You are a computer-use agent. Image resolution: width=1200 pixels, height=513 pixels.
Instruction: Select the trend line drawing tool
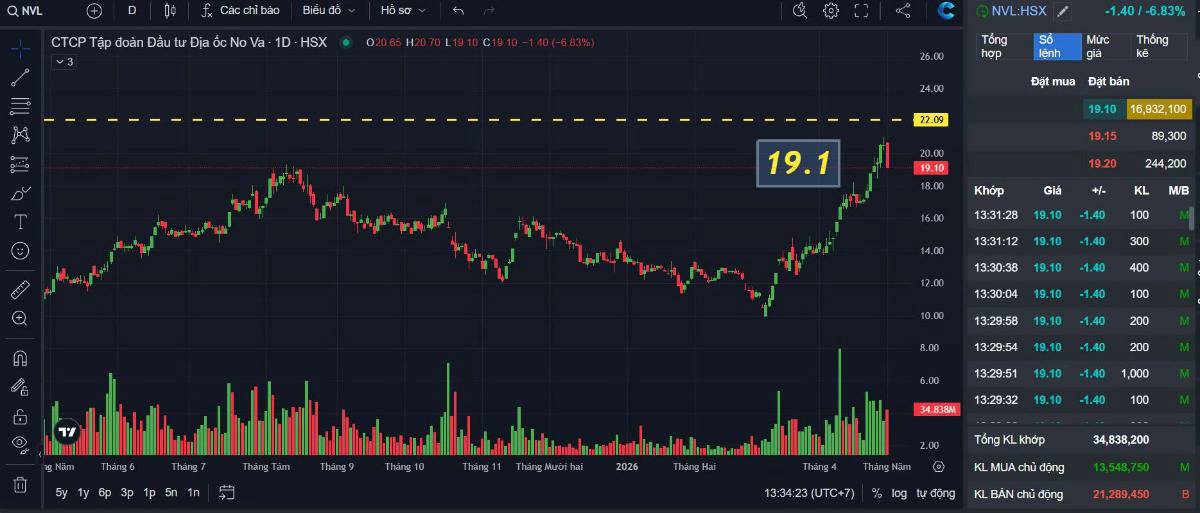tap(20, 77)
